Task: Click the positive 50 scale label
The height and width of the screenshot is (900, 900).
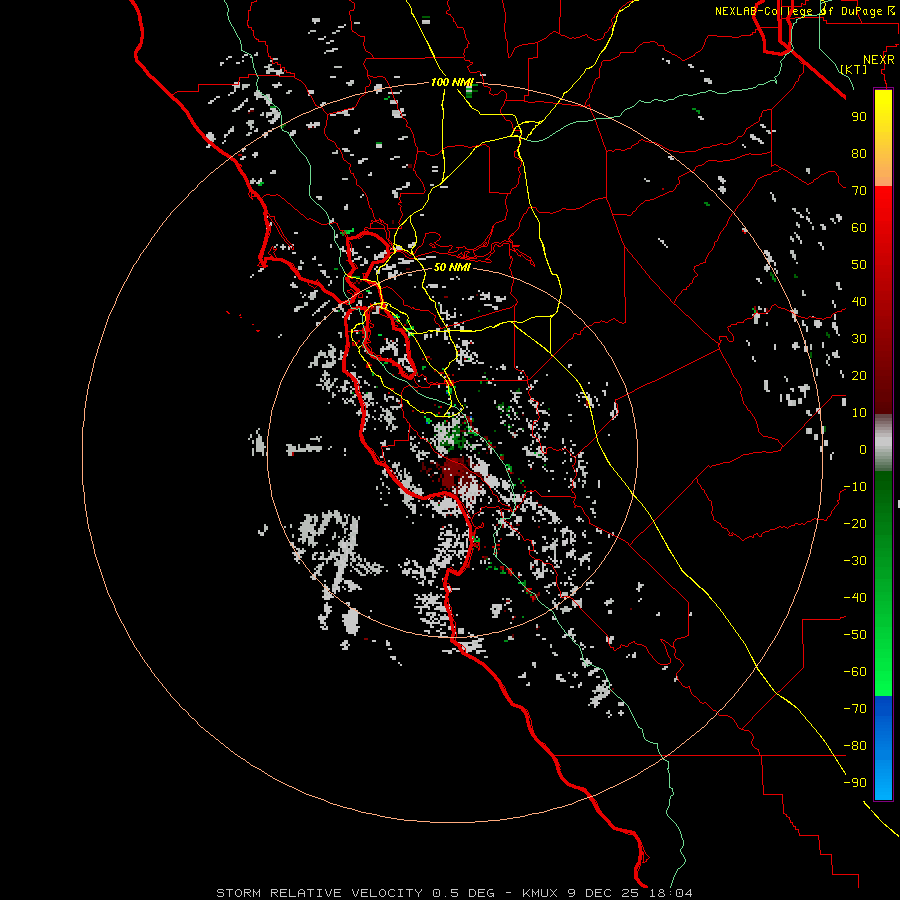Action: pyautogui.click(x=859, y=265)
